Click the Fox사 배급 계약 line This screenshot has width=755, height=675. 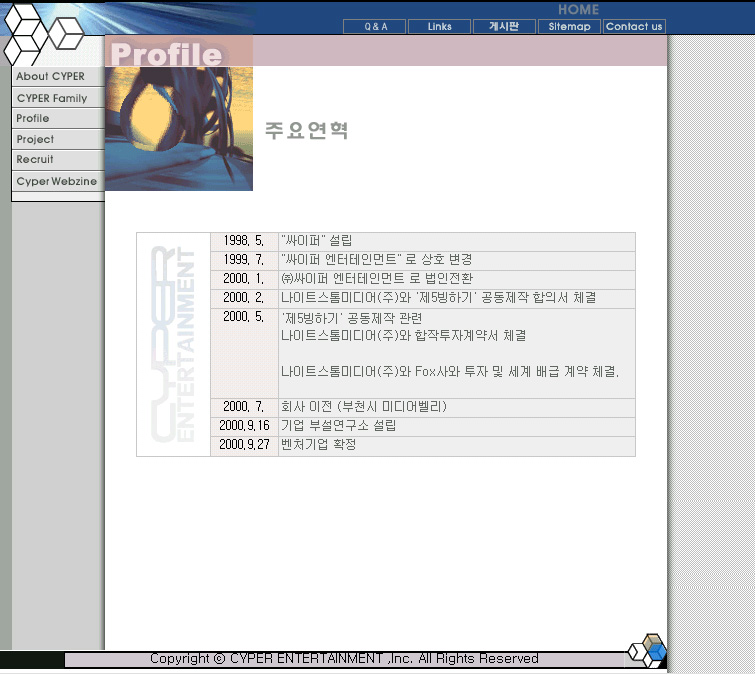[450, 372]
